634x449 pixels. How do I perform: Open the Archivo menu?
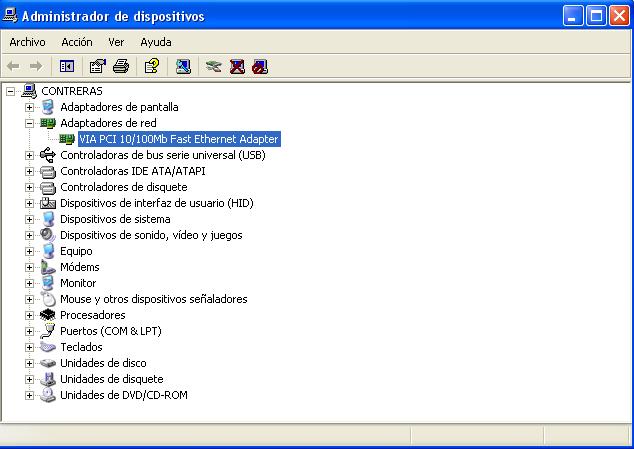coord(27,42)
